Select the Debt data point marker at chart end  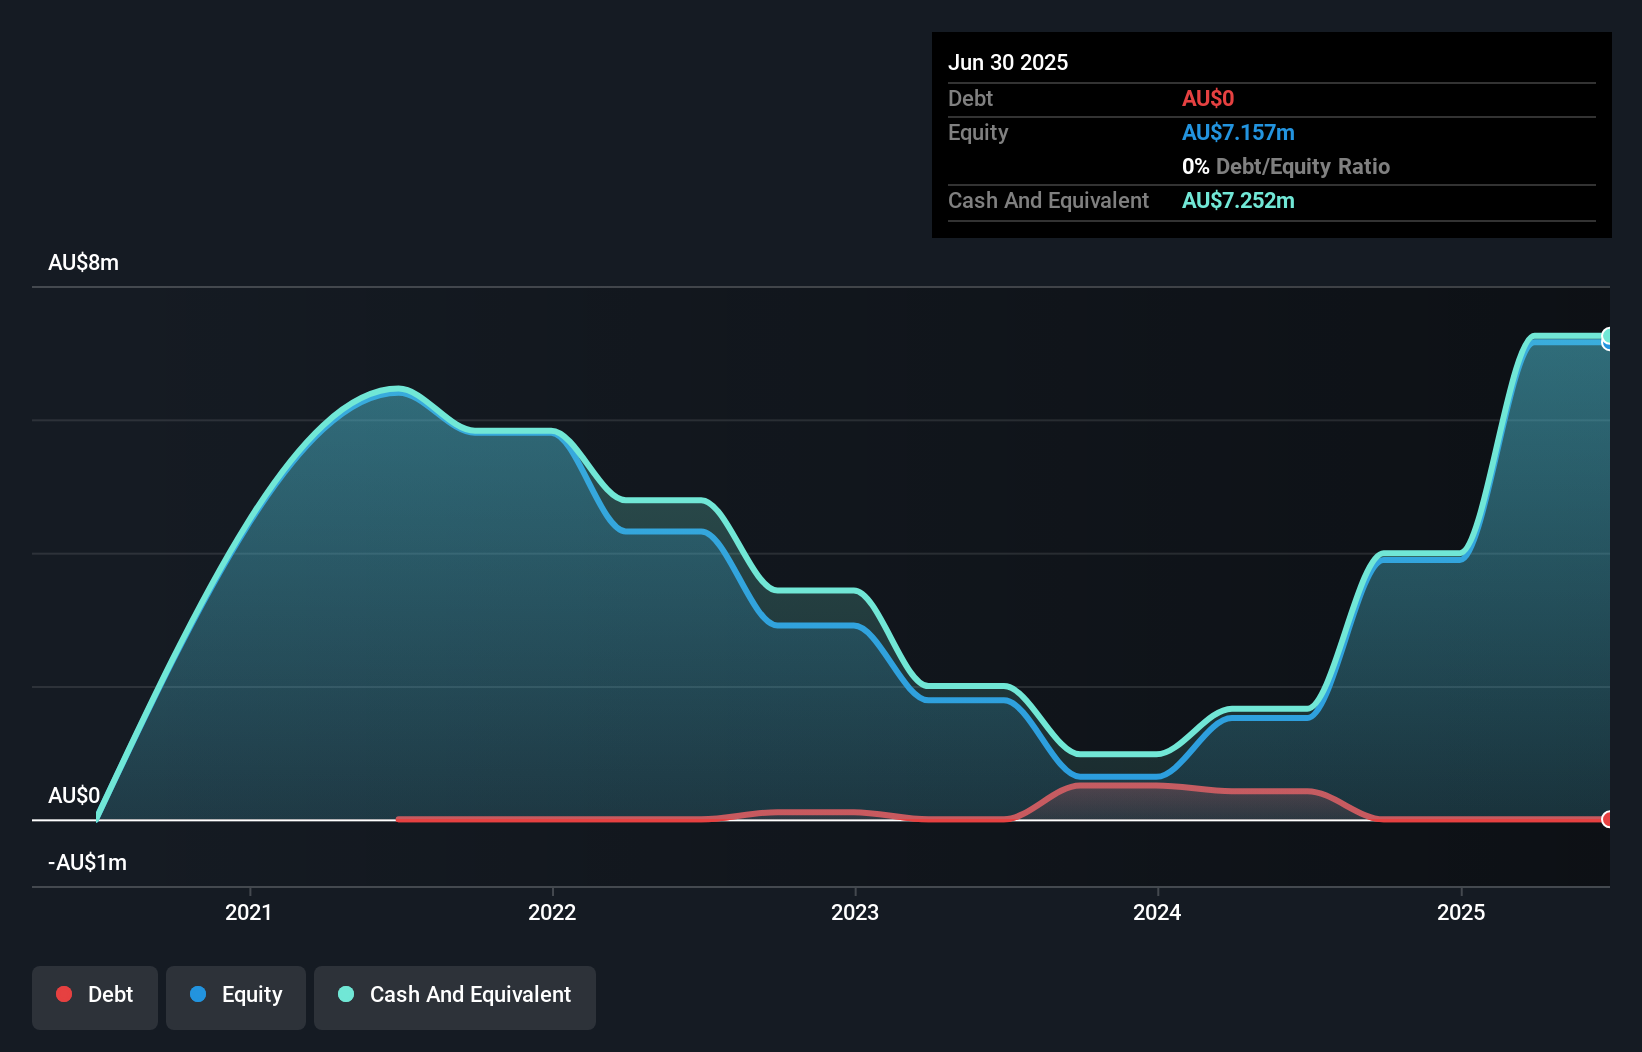click(1608, 820)
